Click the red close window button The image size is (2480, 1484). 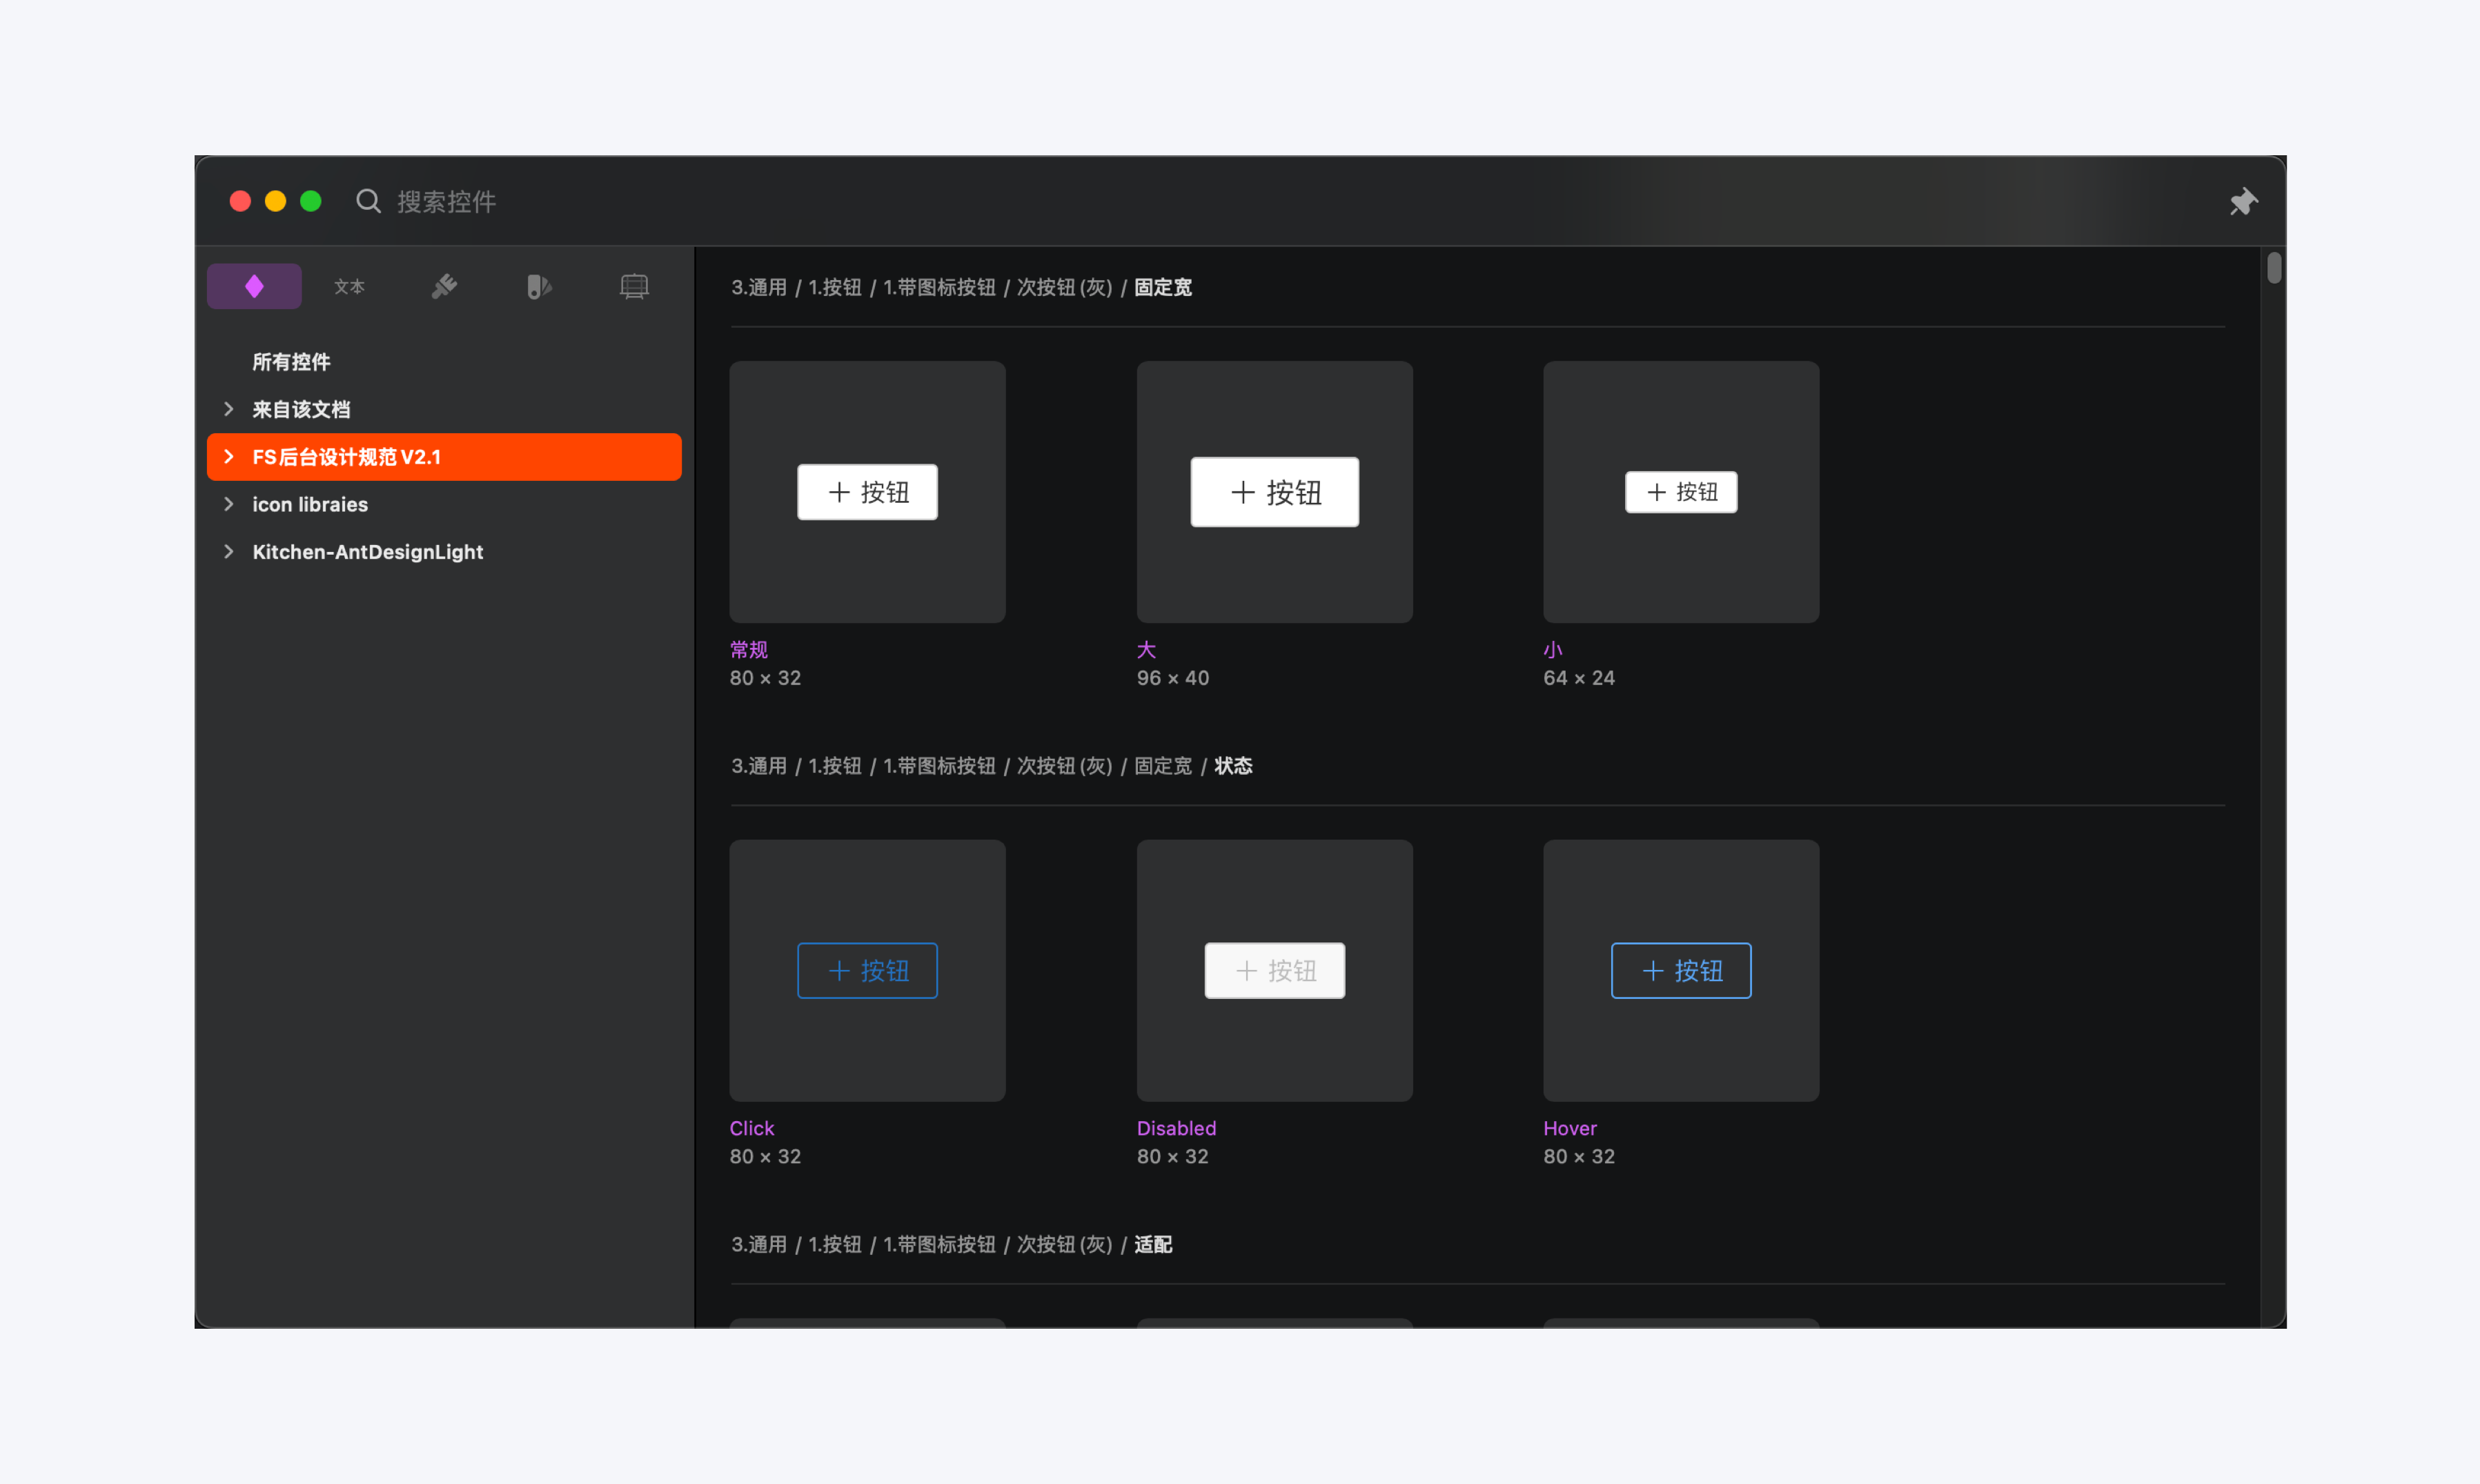click(x=240, y=201)
